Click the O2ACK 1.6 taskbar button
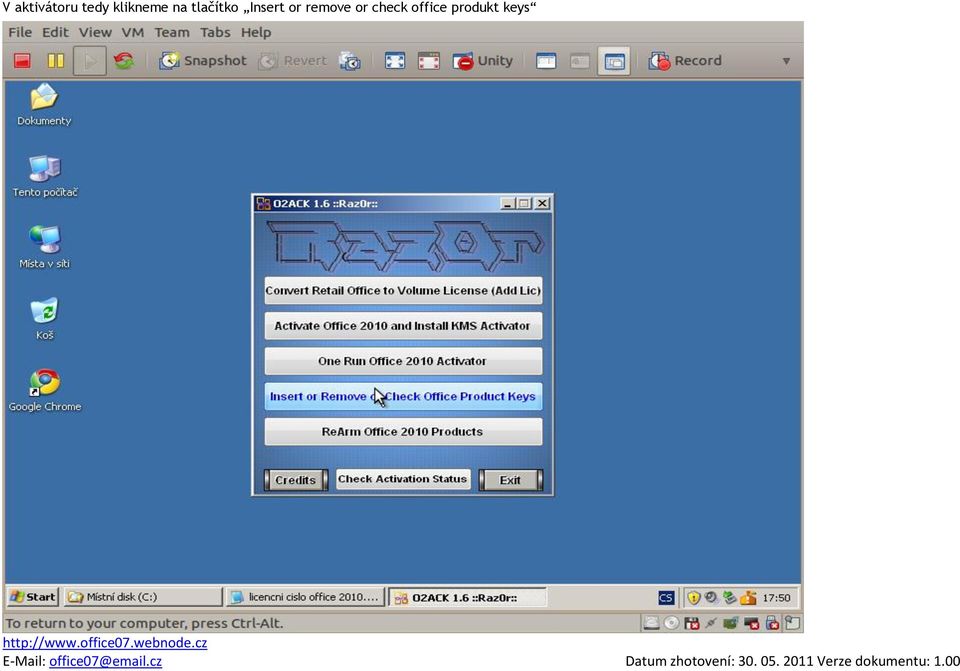The height and width of the screenshot is (671, 960). click(468, 598)
